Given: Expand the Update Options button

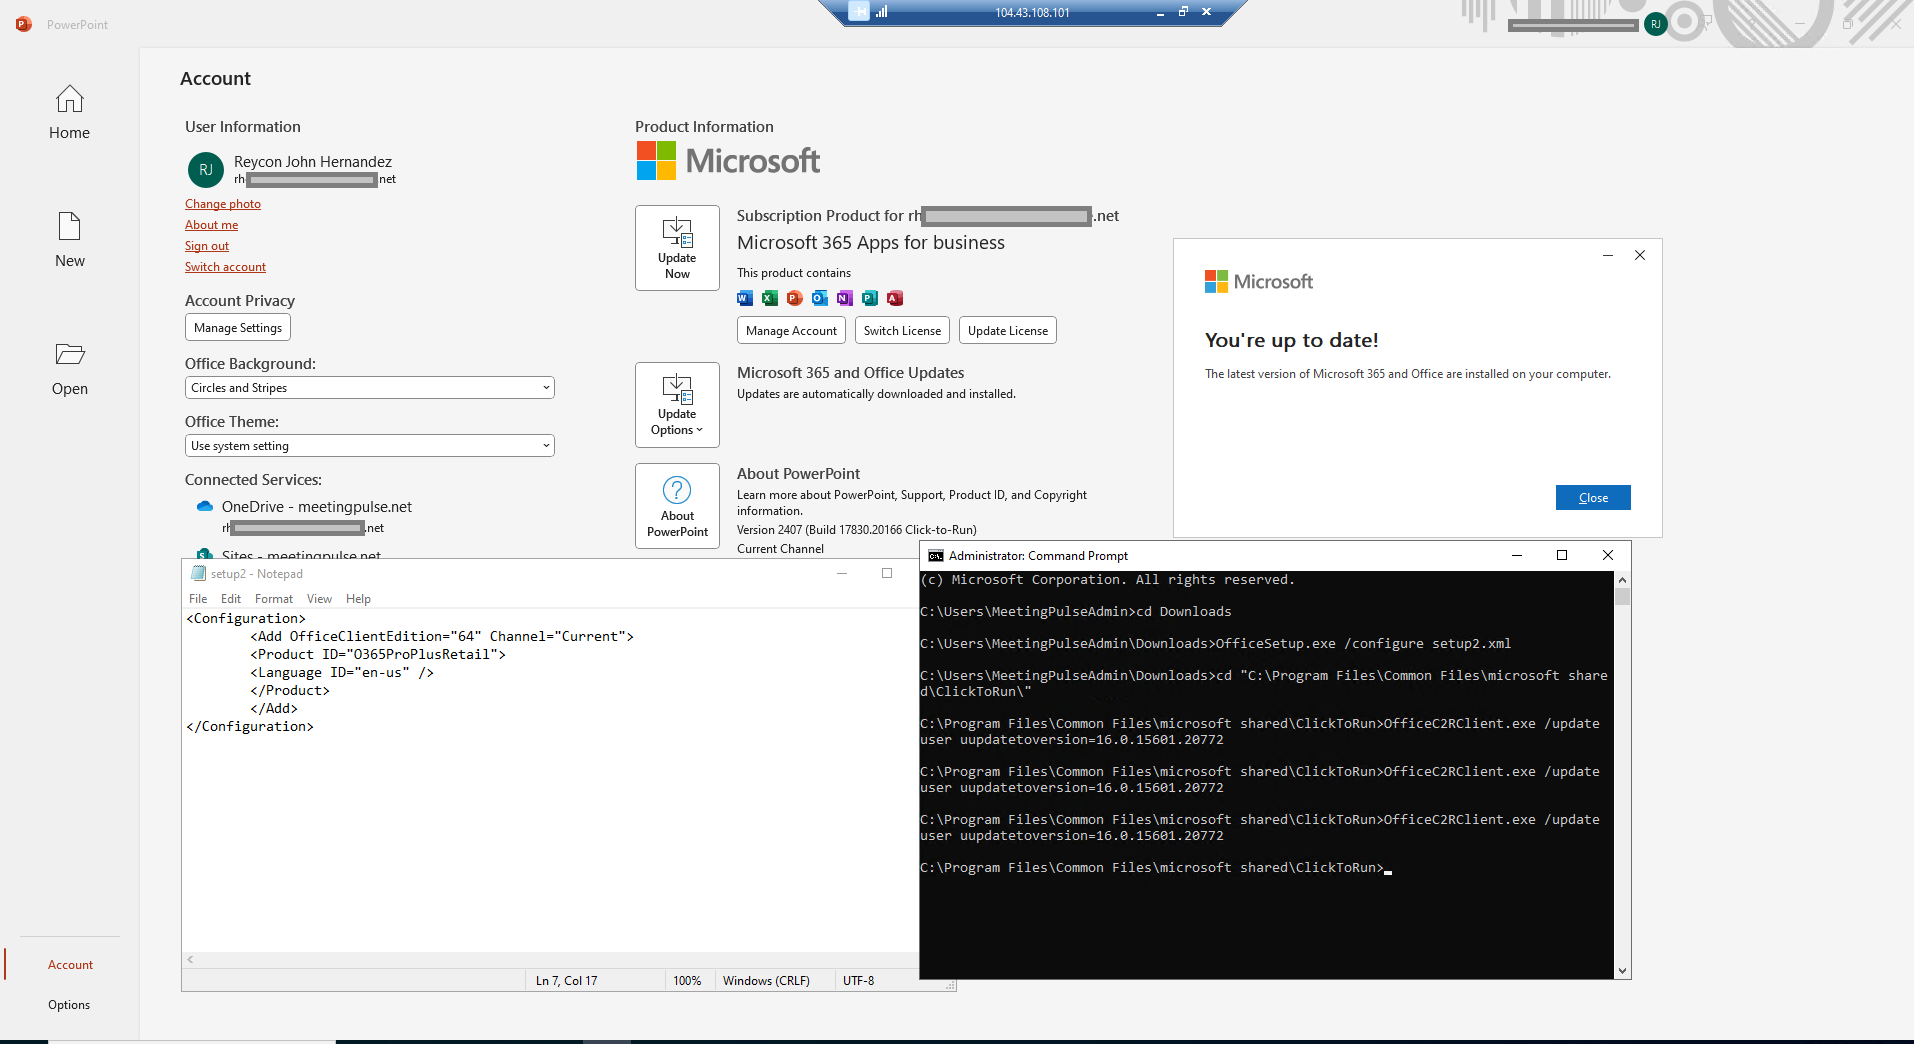Looking at the screenshot, I should (x=677, y=405).
